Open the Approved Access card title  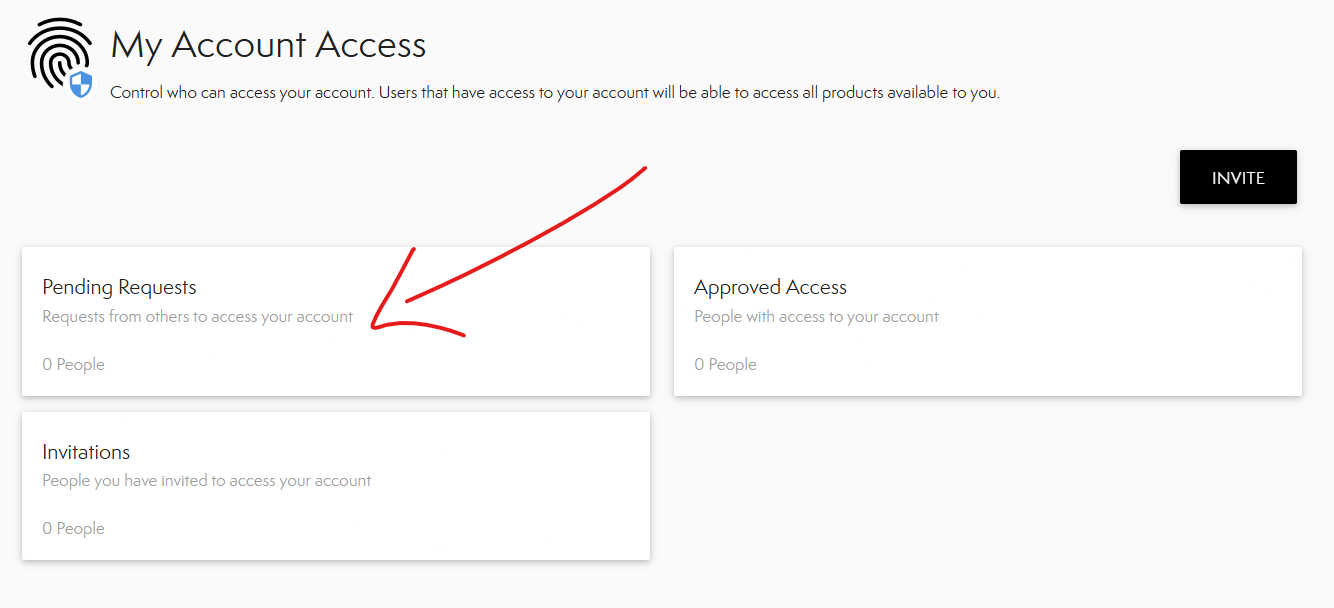(x=770, y=287)
